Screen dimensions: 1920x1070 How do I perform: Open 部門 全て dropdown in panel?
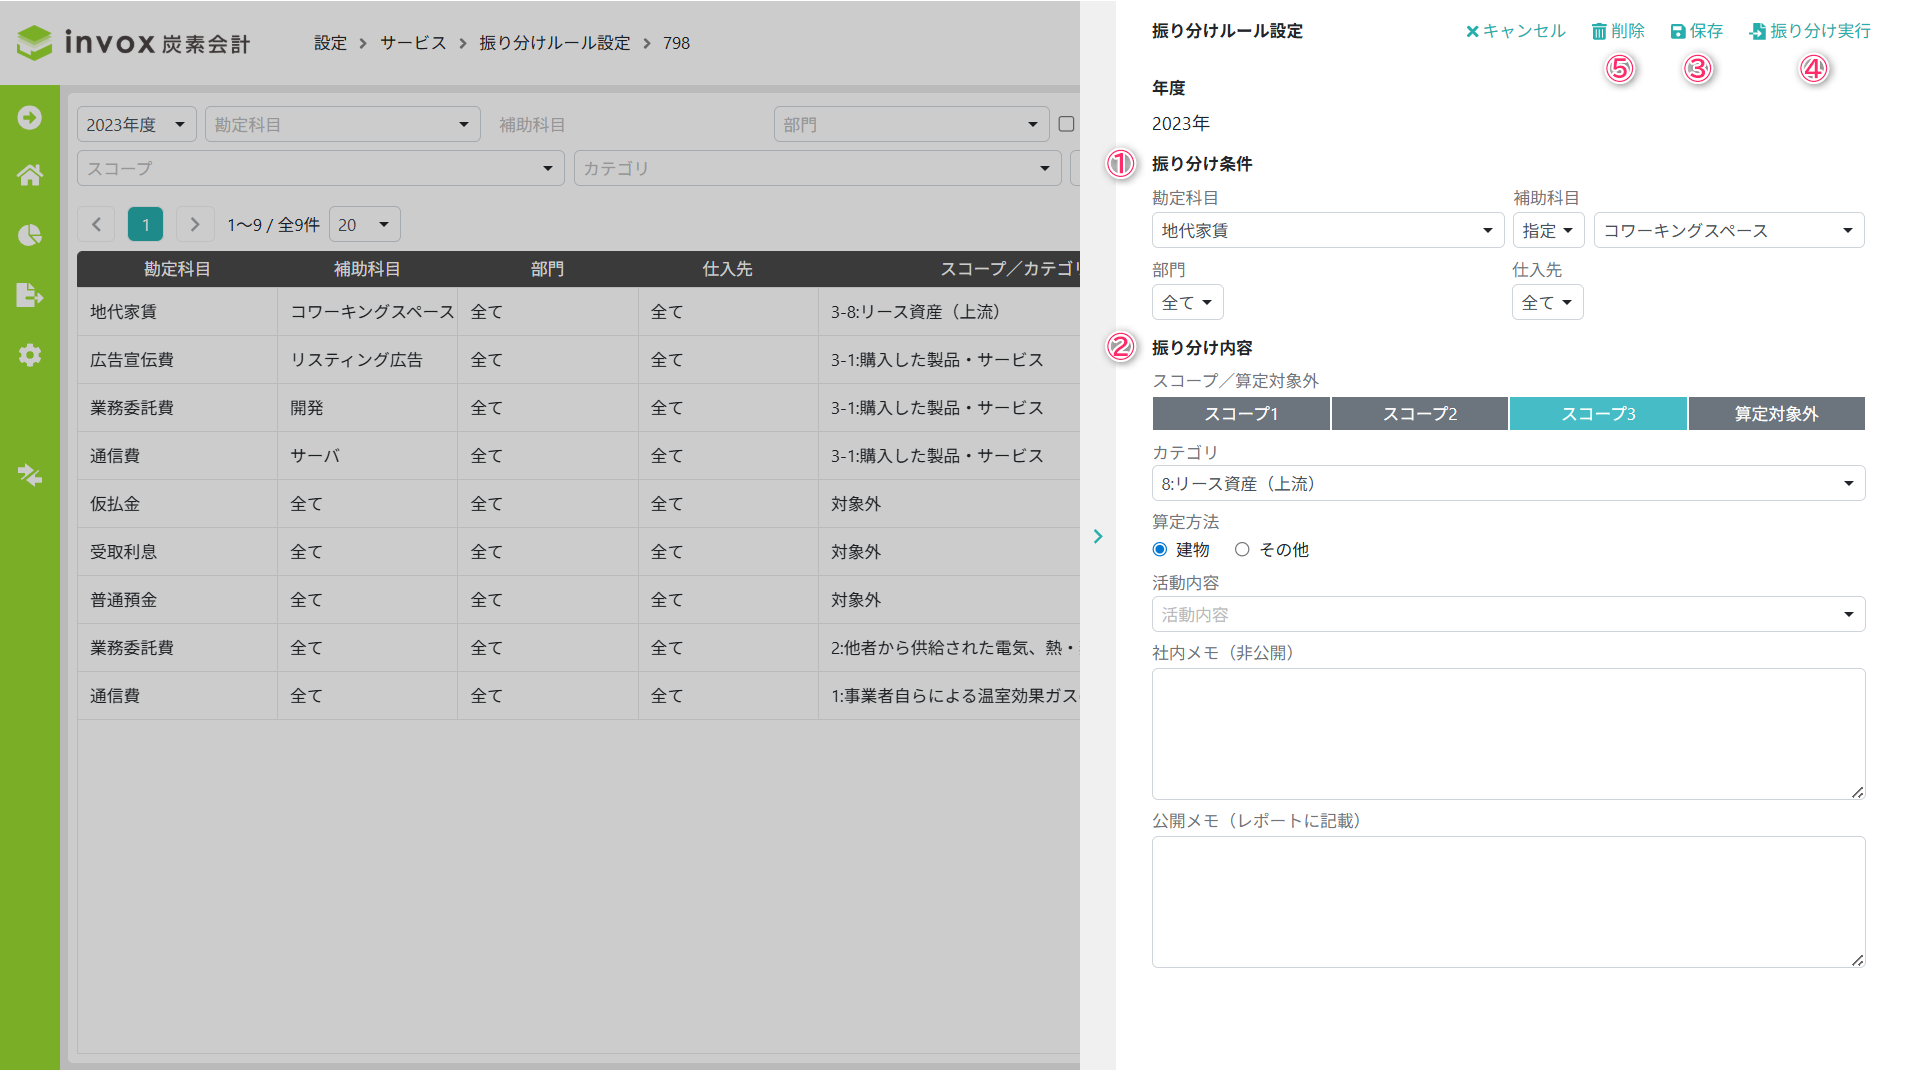(x=1188, y=302)
